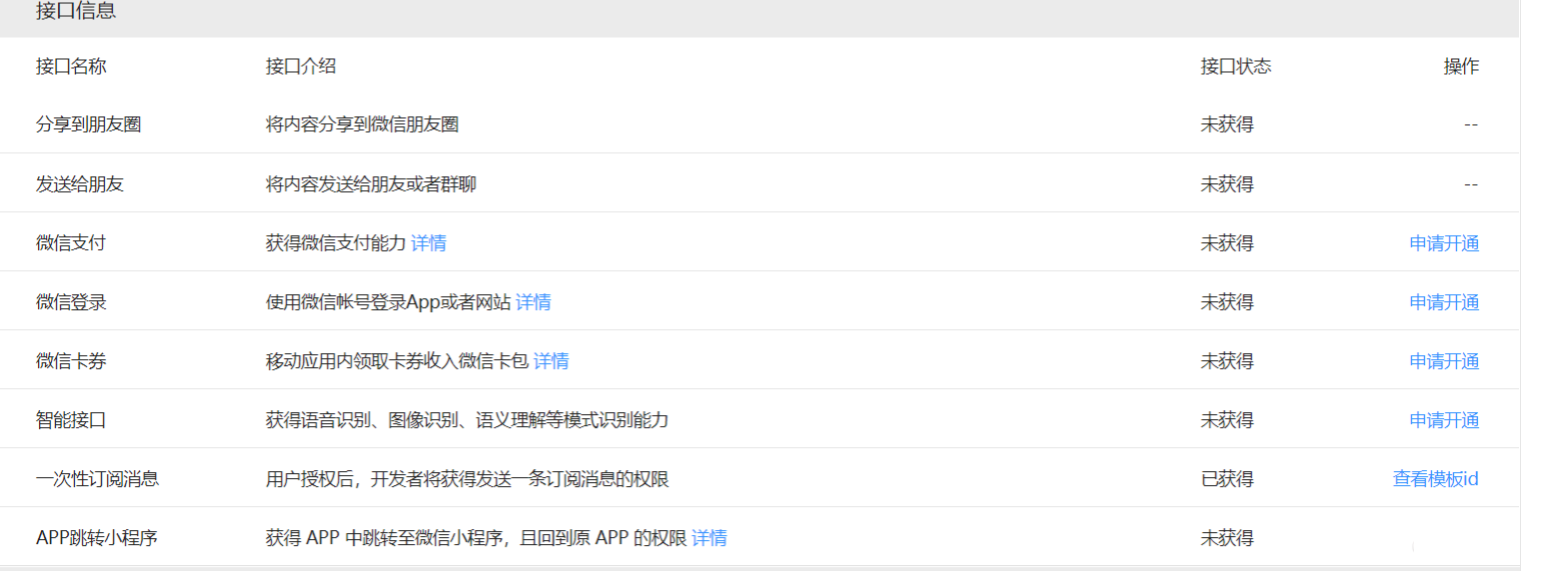Image resolution: width=1551 pixels, height=571 pixels.
Task: Select the 发送给朋友 interface name
Action: point(80,184)
